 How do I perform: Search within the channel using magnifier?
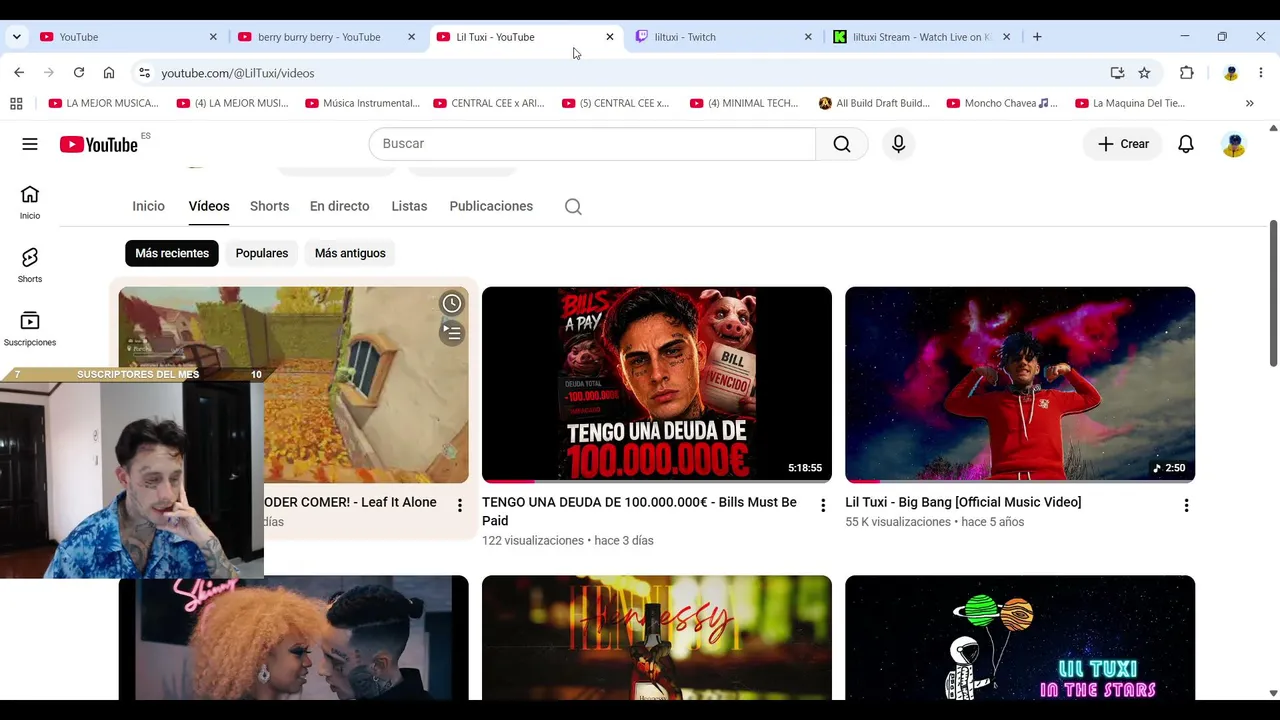point(573,207)
